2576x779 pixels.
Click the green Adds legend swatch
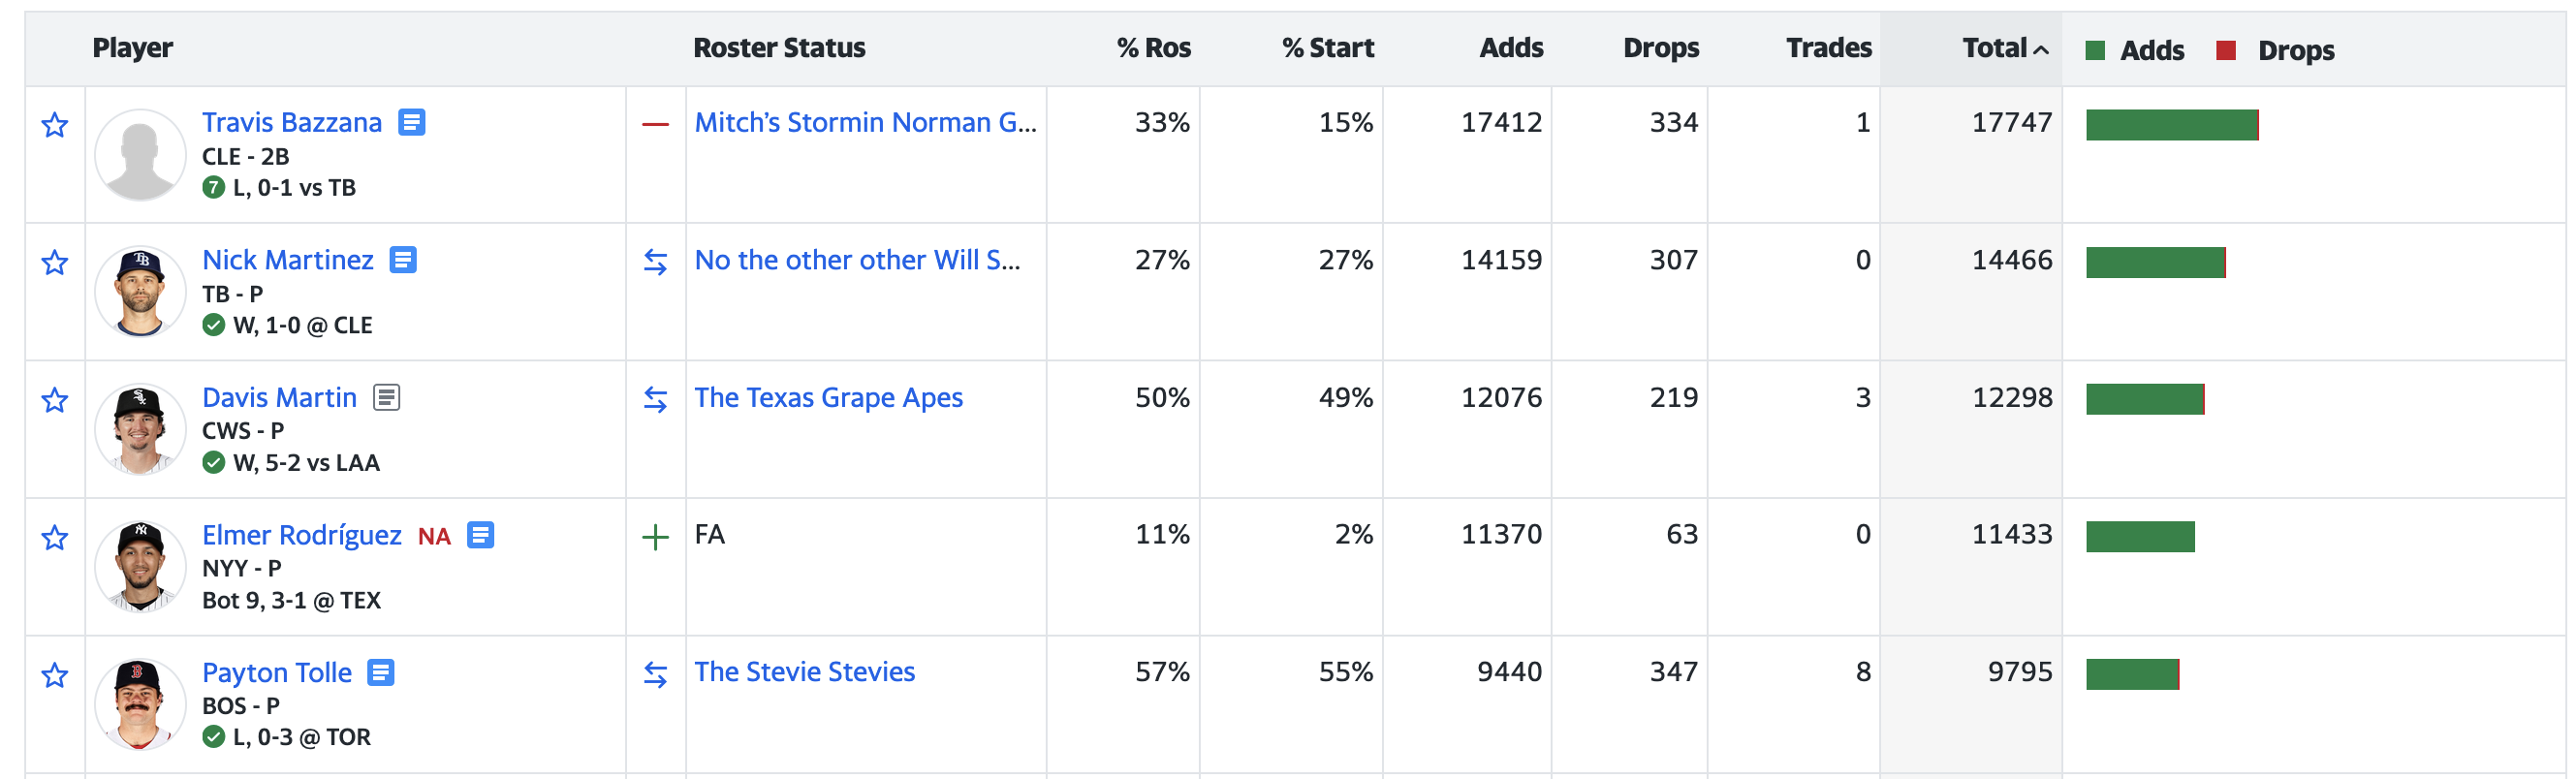[x=2095, y=50]
